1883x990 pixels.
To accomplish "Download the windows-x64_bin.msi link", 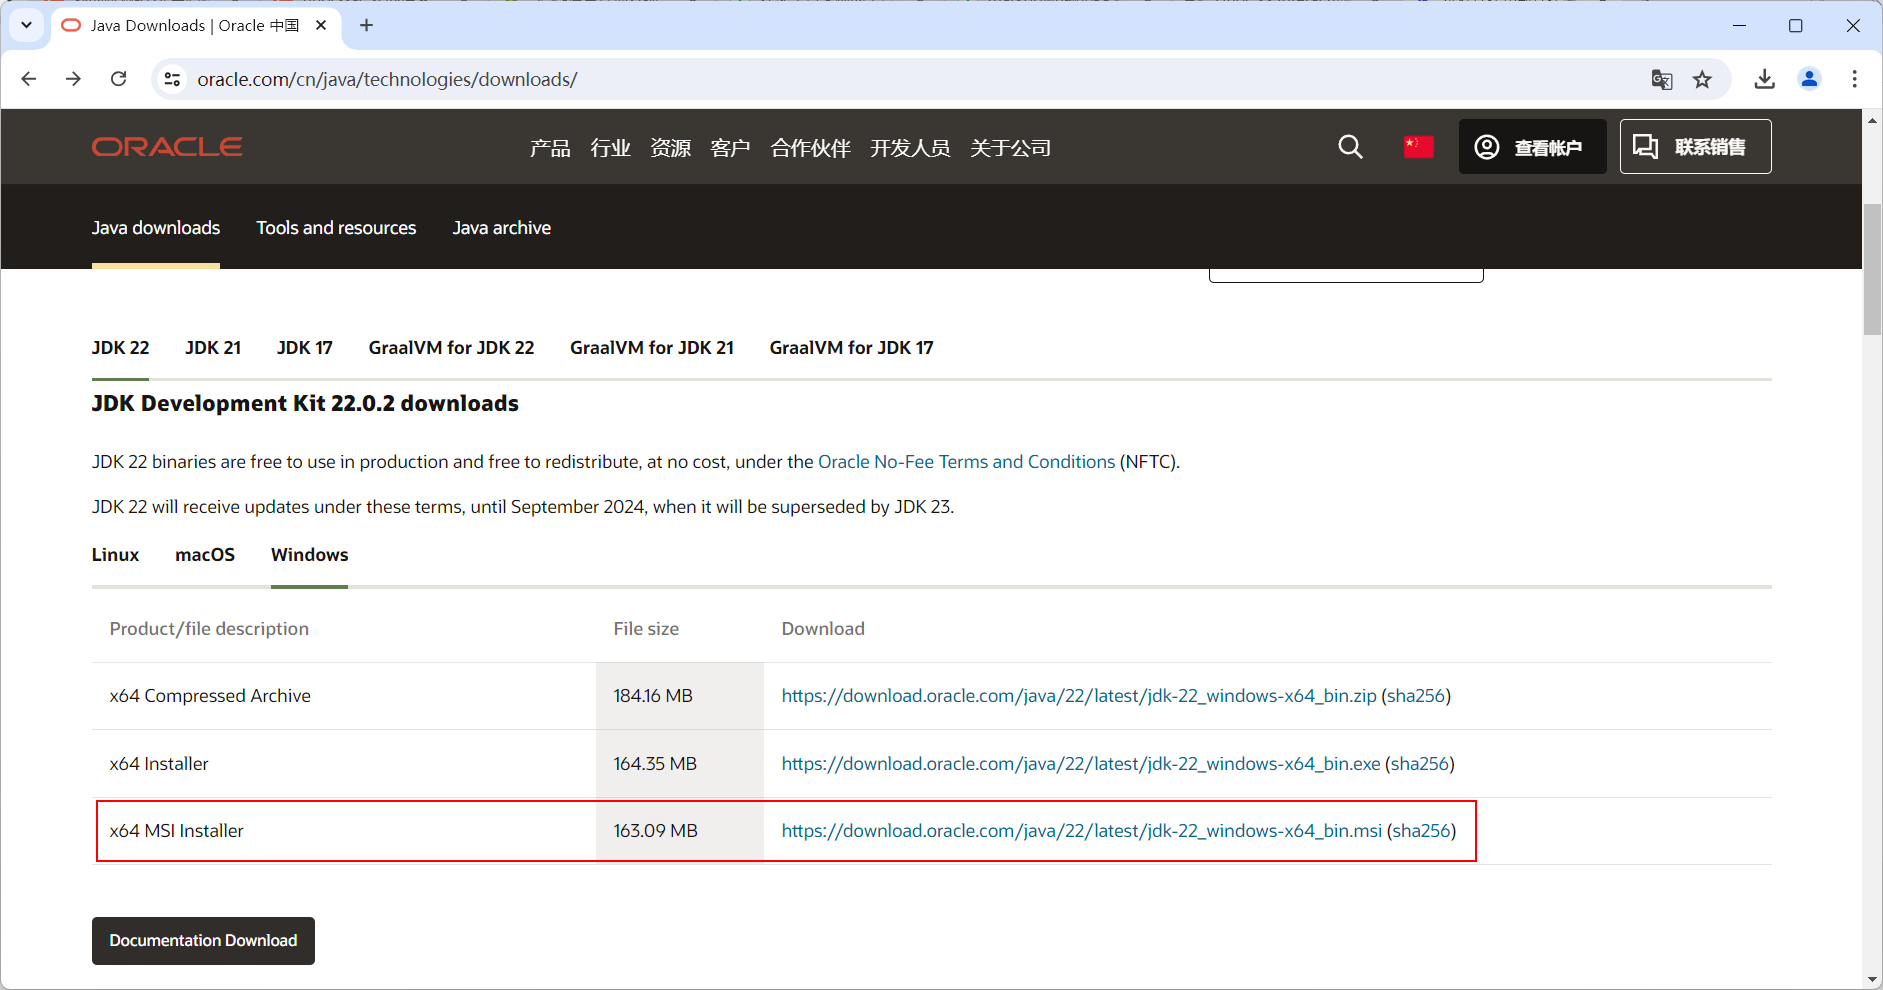I will [1082, 831].
